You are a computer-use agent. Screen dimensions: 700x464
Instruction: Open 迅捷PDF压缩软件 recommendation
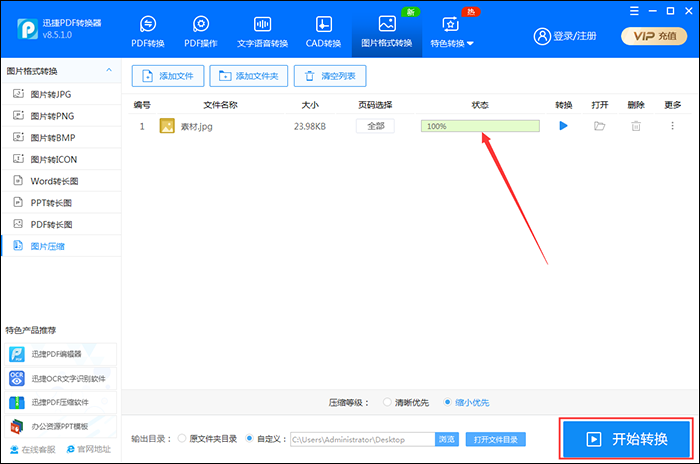click(x=60, y=402)
